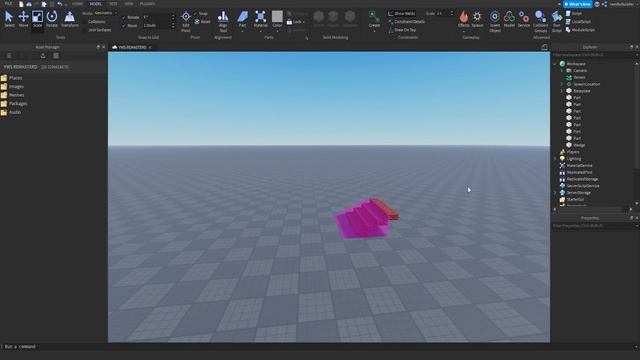Toggle Draw On Top option
This screenshot has width=640, height=360.
click(402, 30)
